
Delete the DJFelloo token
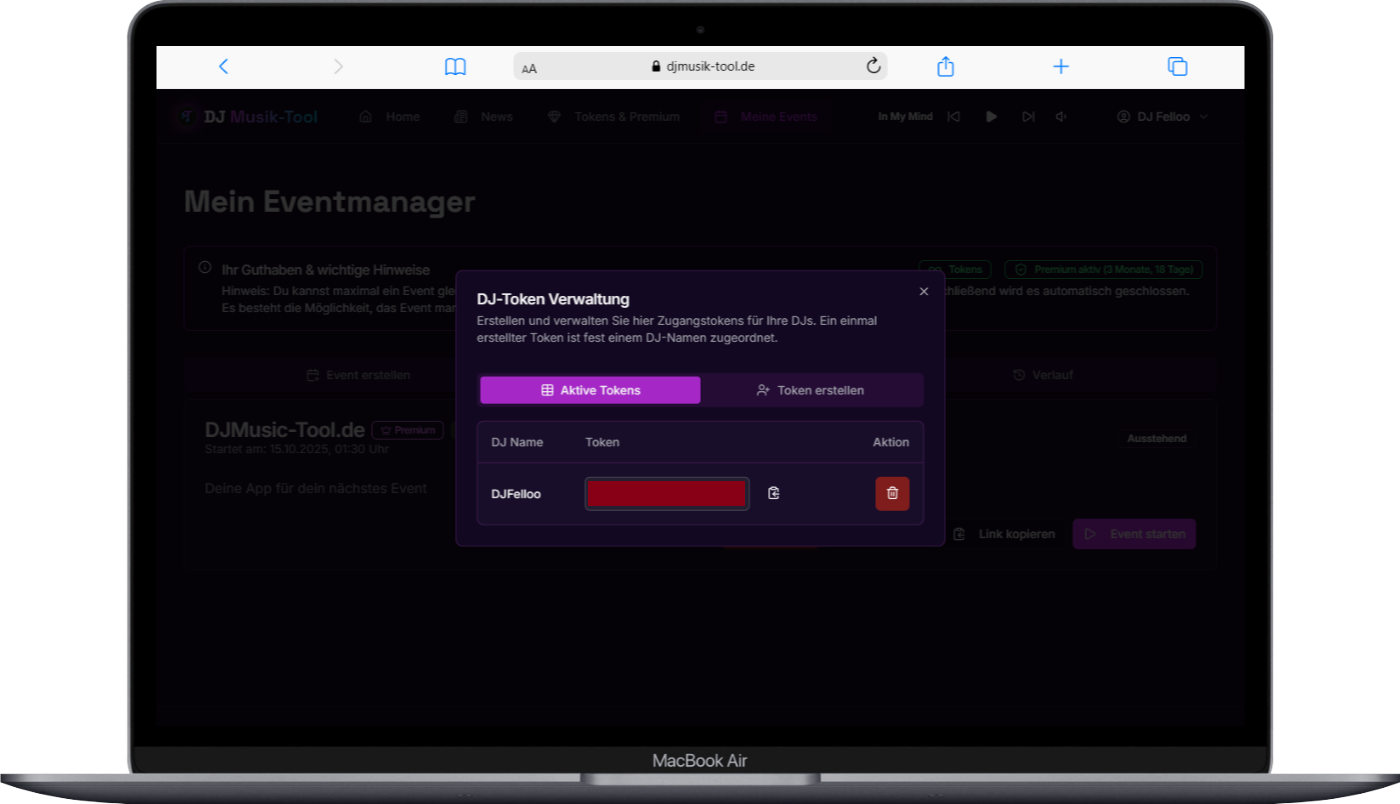point(892,493)
